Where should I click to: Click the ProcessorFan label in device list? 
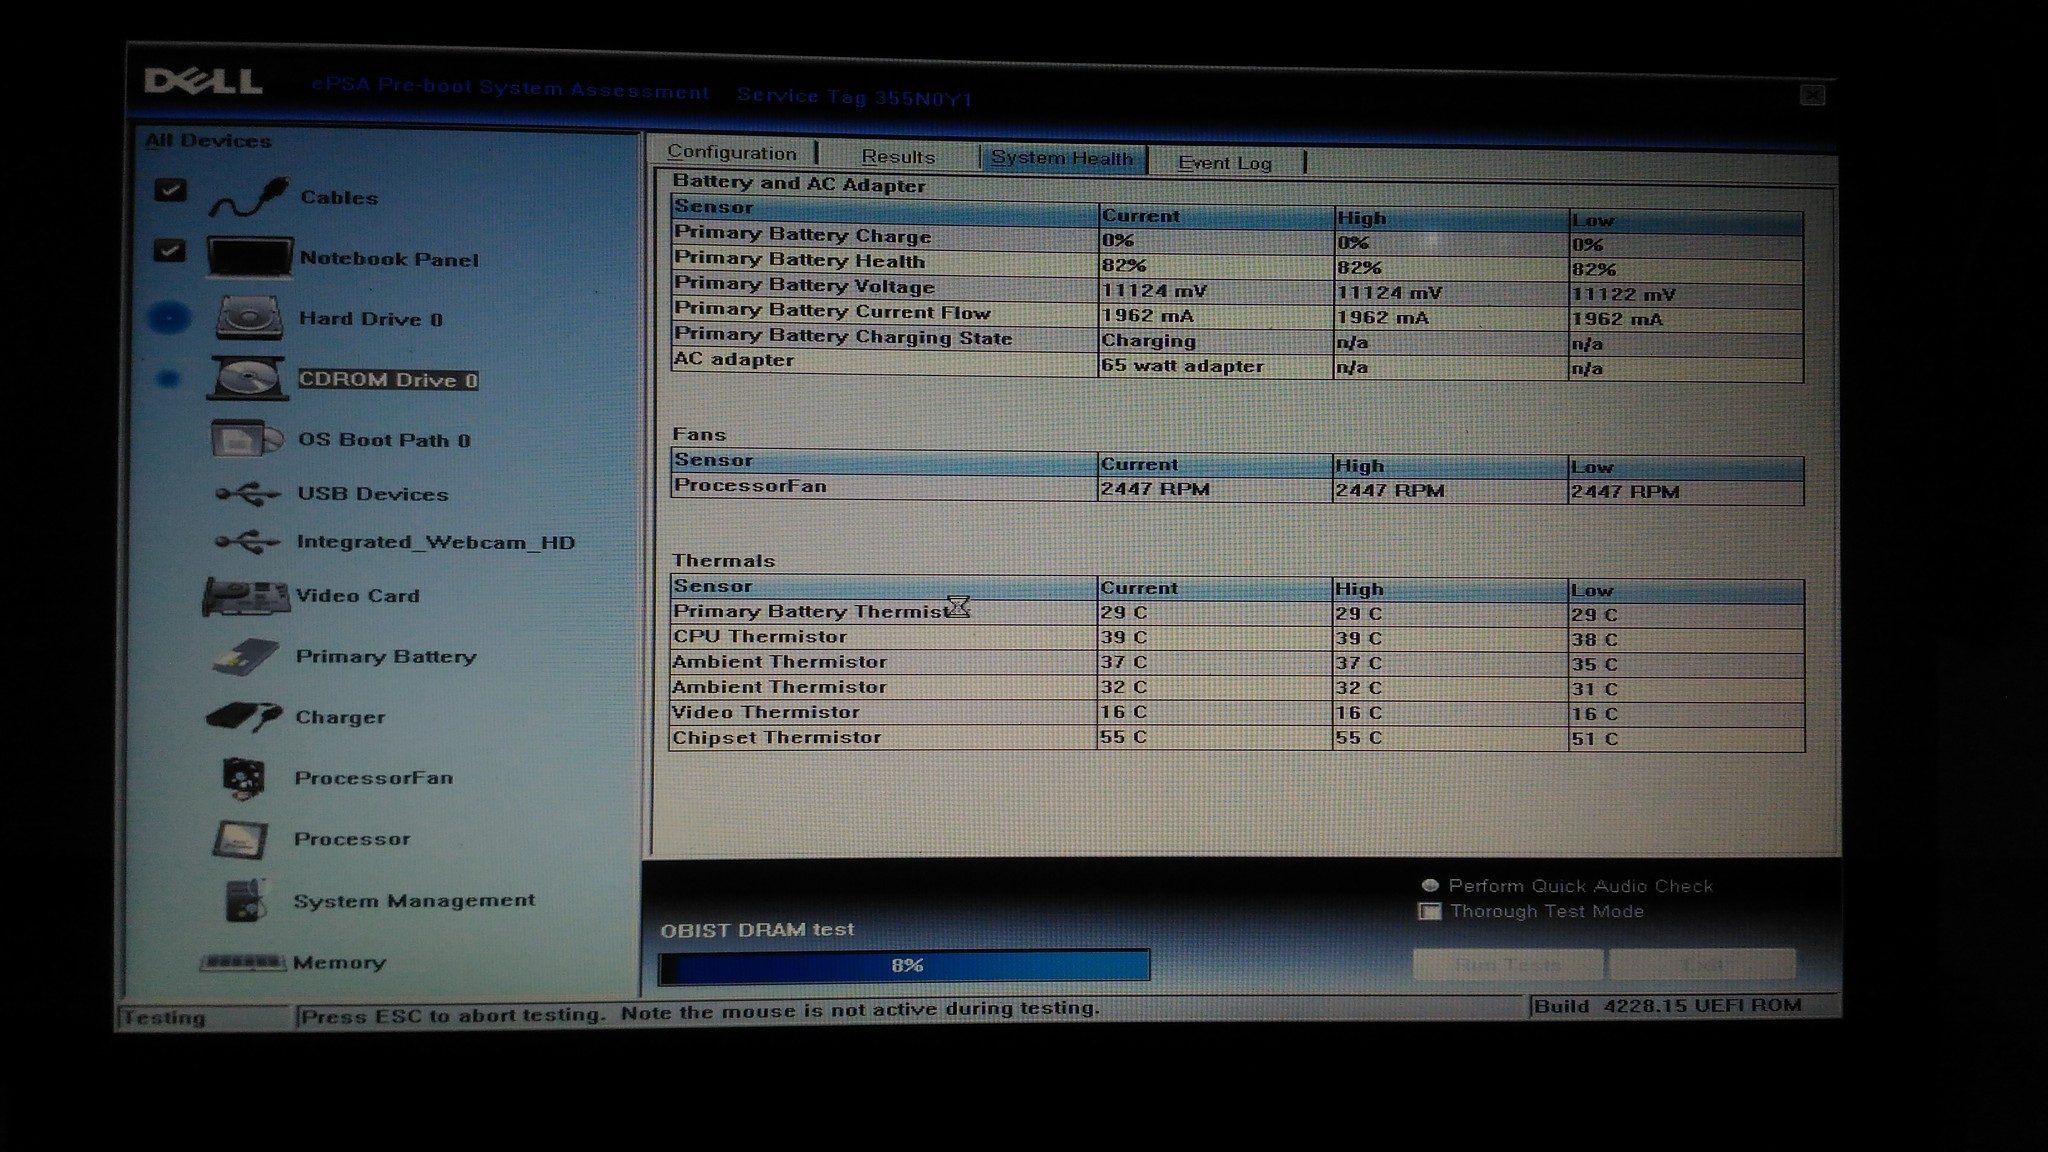tap(373, 778)
